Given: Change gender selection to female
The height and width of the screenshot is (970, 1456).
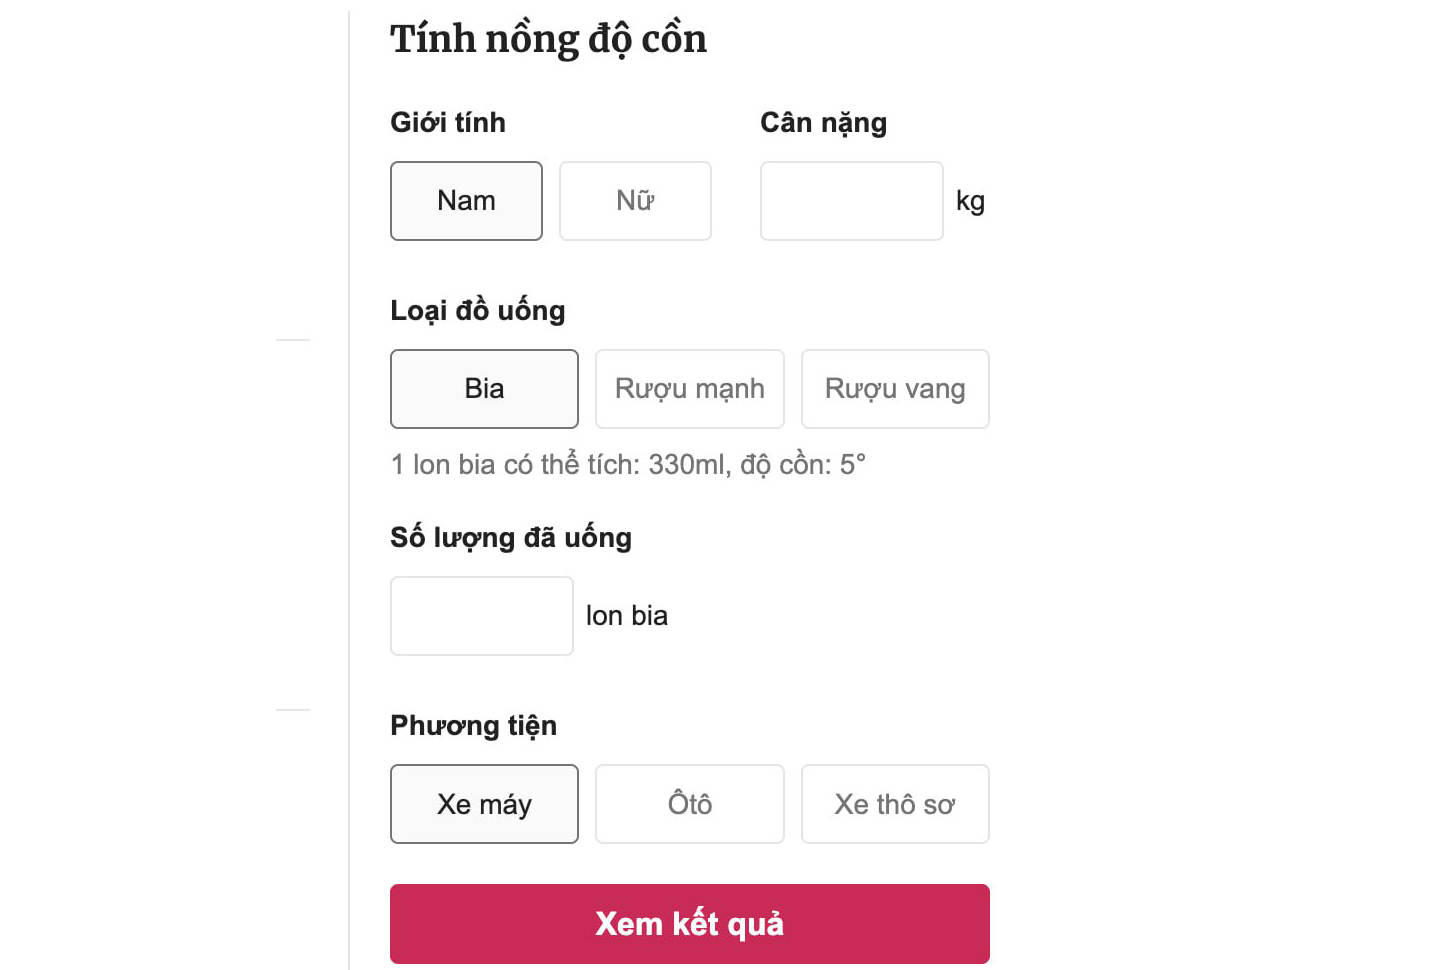Looking at the screenshot, I should (x=635, y=200).
